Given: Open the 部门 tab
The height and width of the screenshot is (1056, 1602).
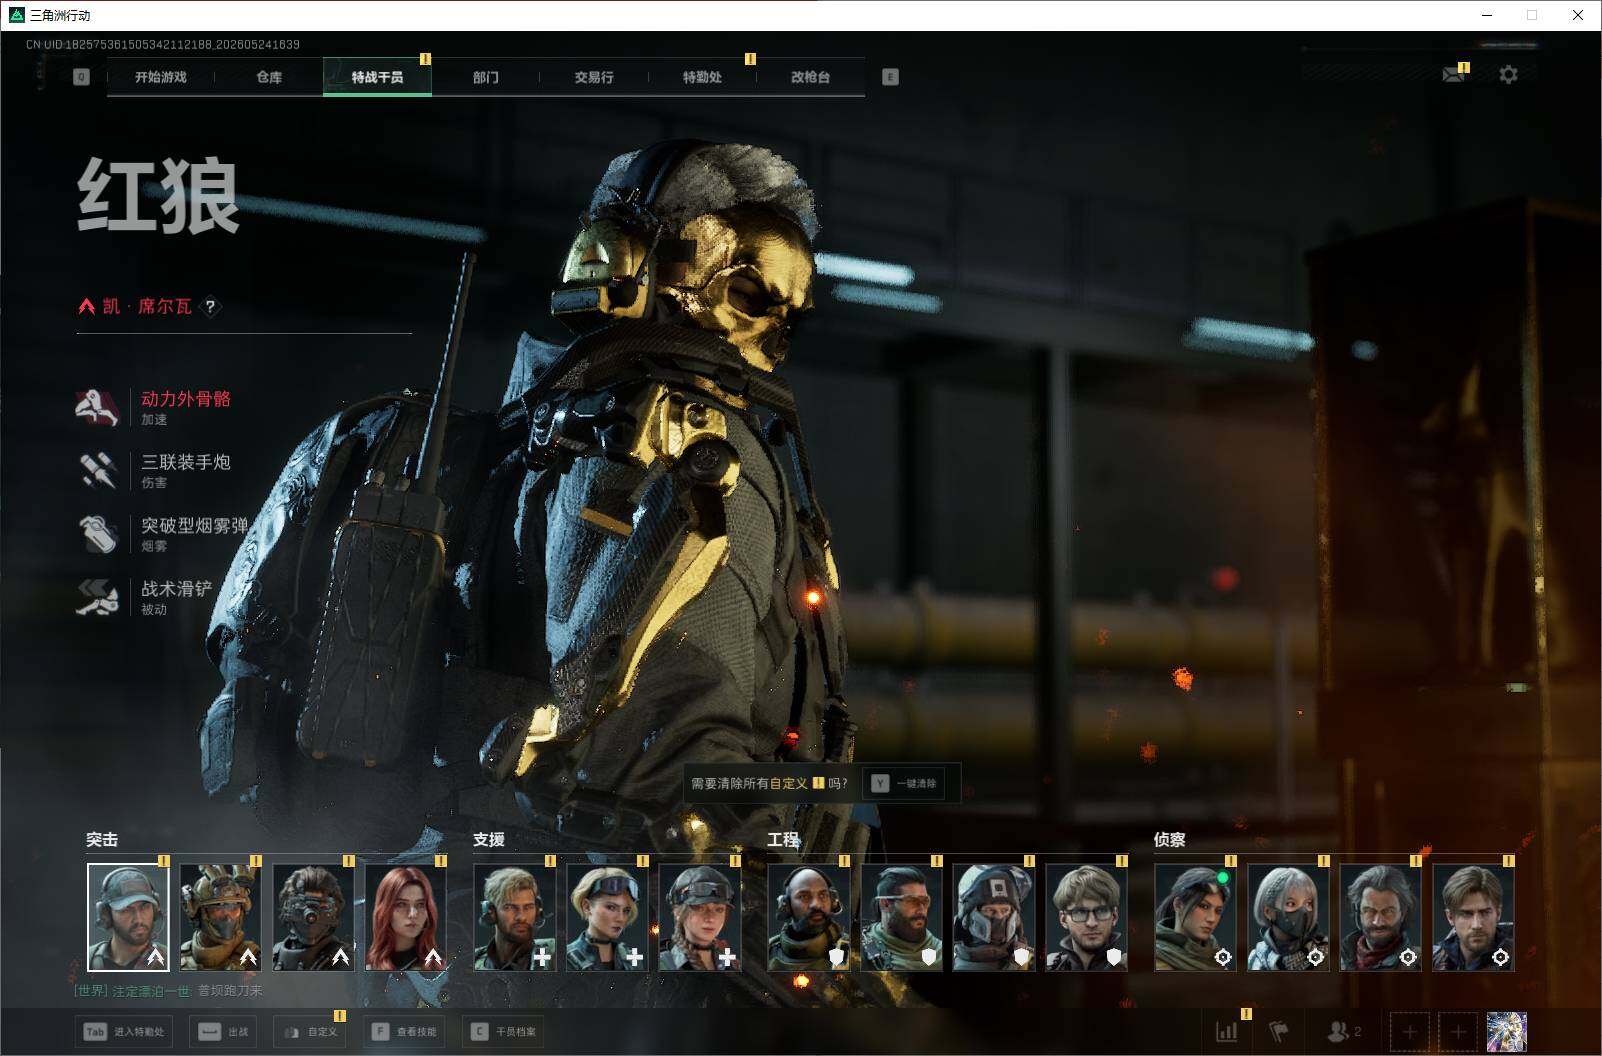Looking at the screenshot, I should click(486, 77).
